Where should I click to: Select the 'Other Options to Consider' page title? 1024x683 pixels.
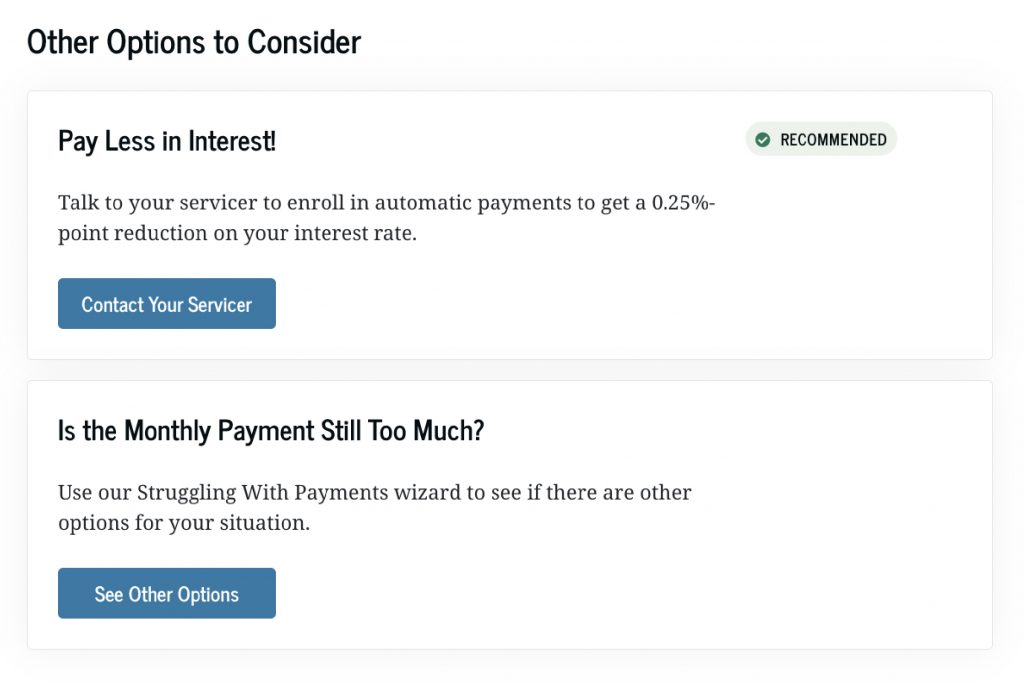pyautogui.click(x=194, y=41)
